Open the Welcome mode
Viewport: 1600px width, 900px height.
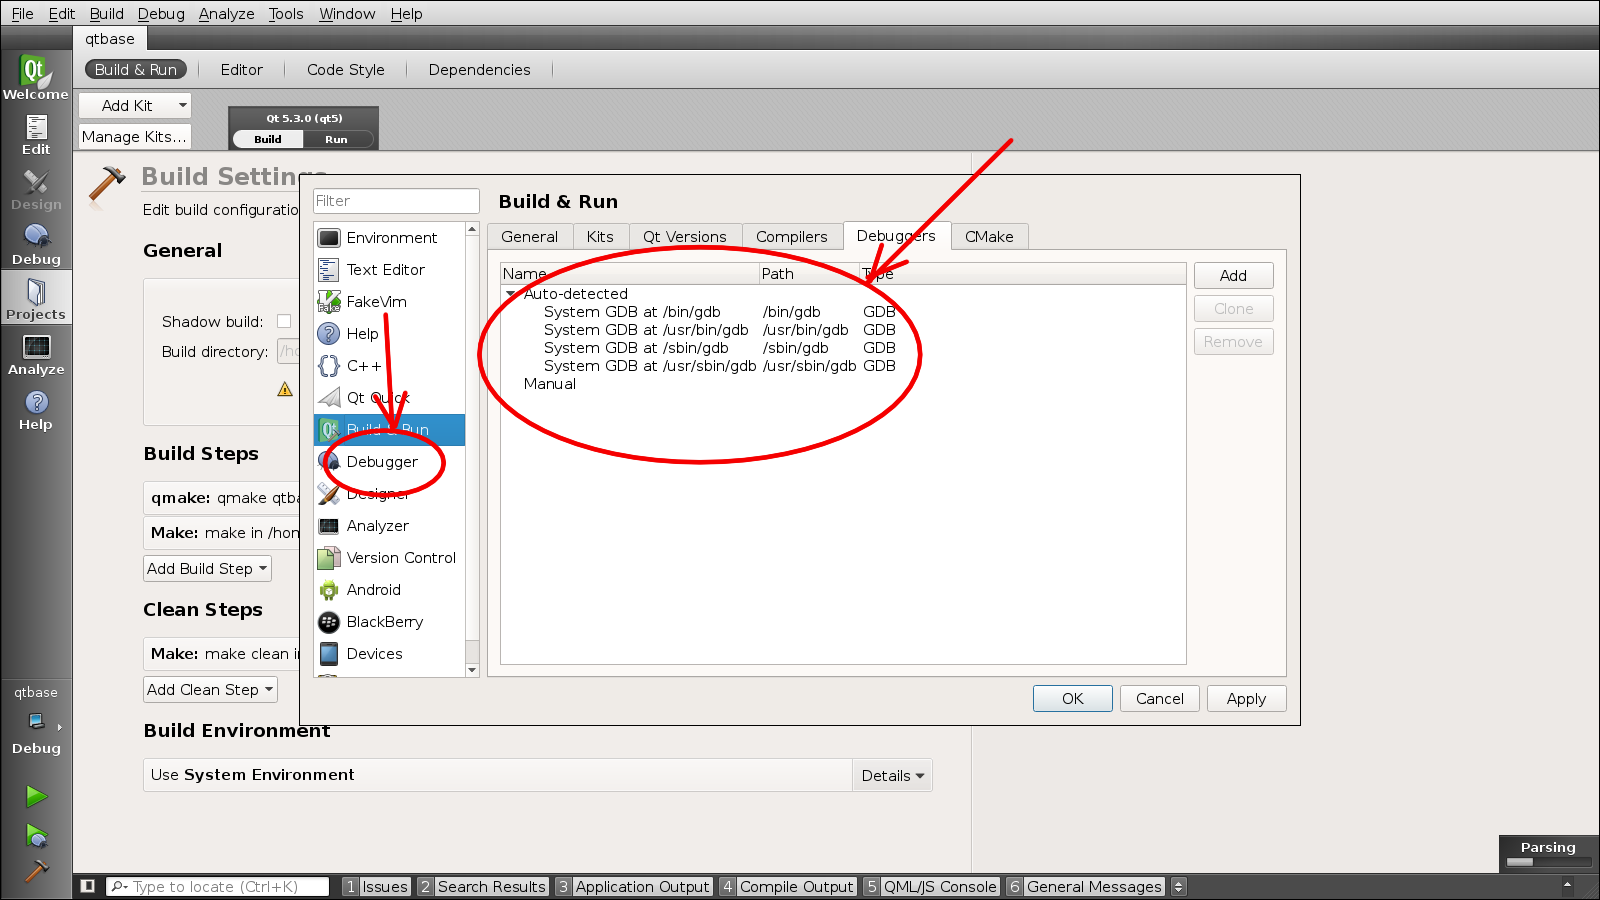click(36, 77)
